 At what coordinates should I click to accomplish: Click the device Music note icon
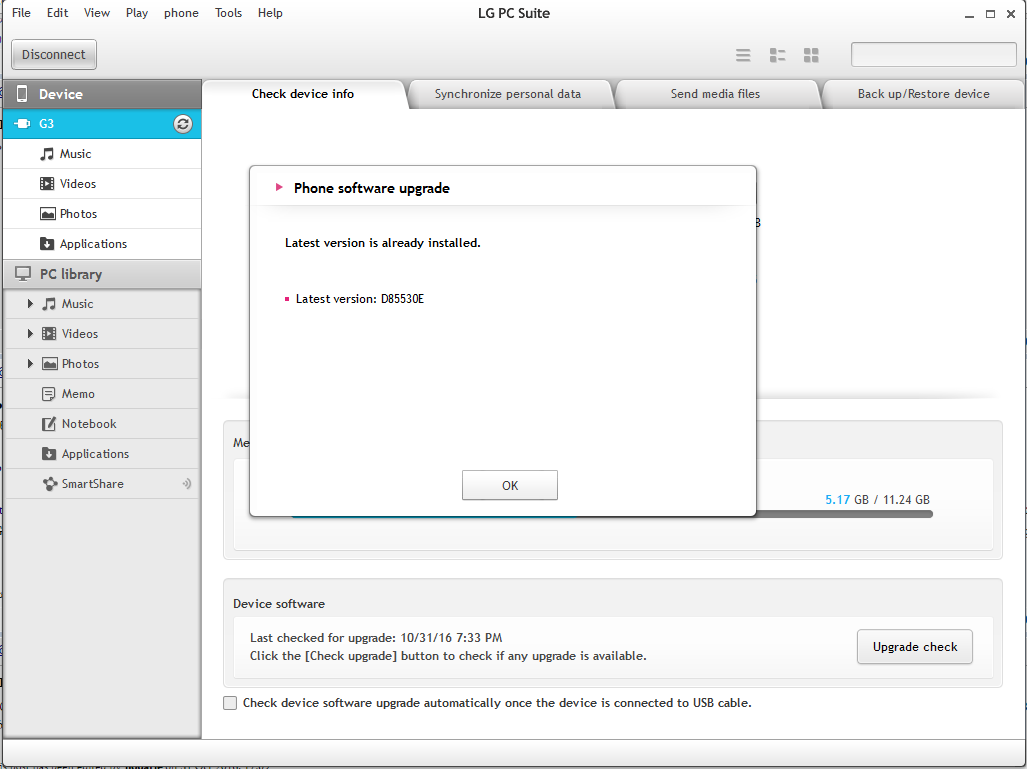[47, 154]
